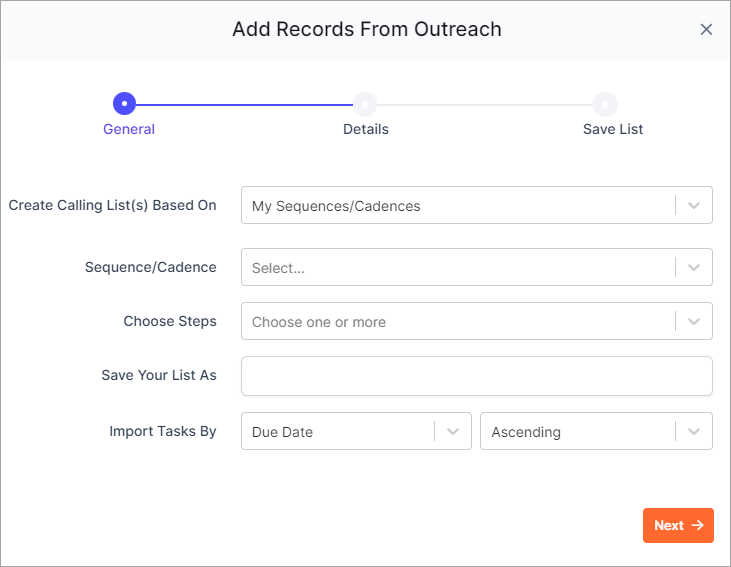Click the Ascending order selector
Image resolution: width=731 pixels, height=567 pixels.
coord(596,431)
